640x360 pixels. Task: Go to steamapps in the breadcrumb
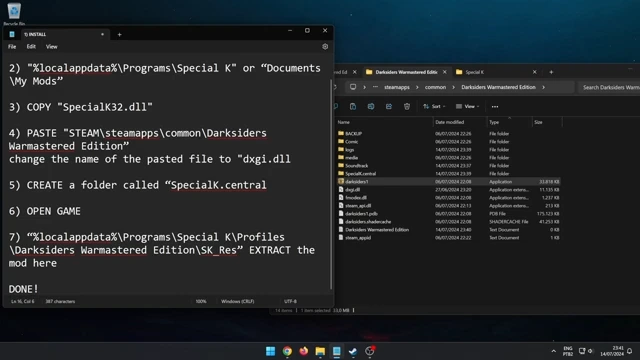396,87
